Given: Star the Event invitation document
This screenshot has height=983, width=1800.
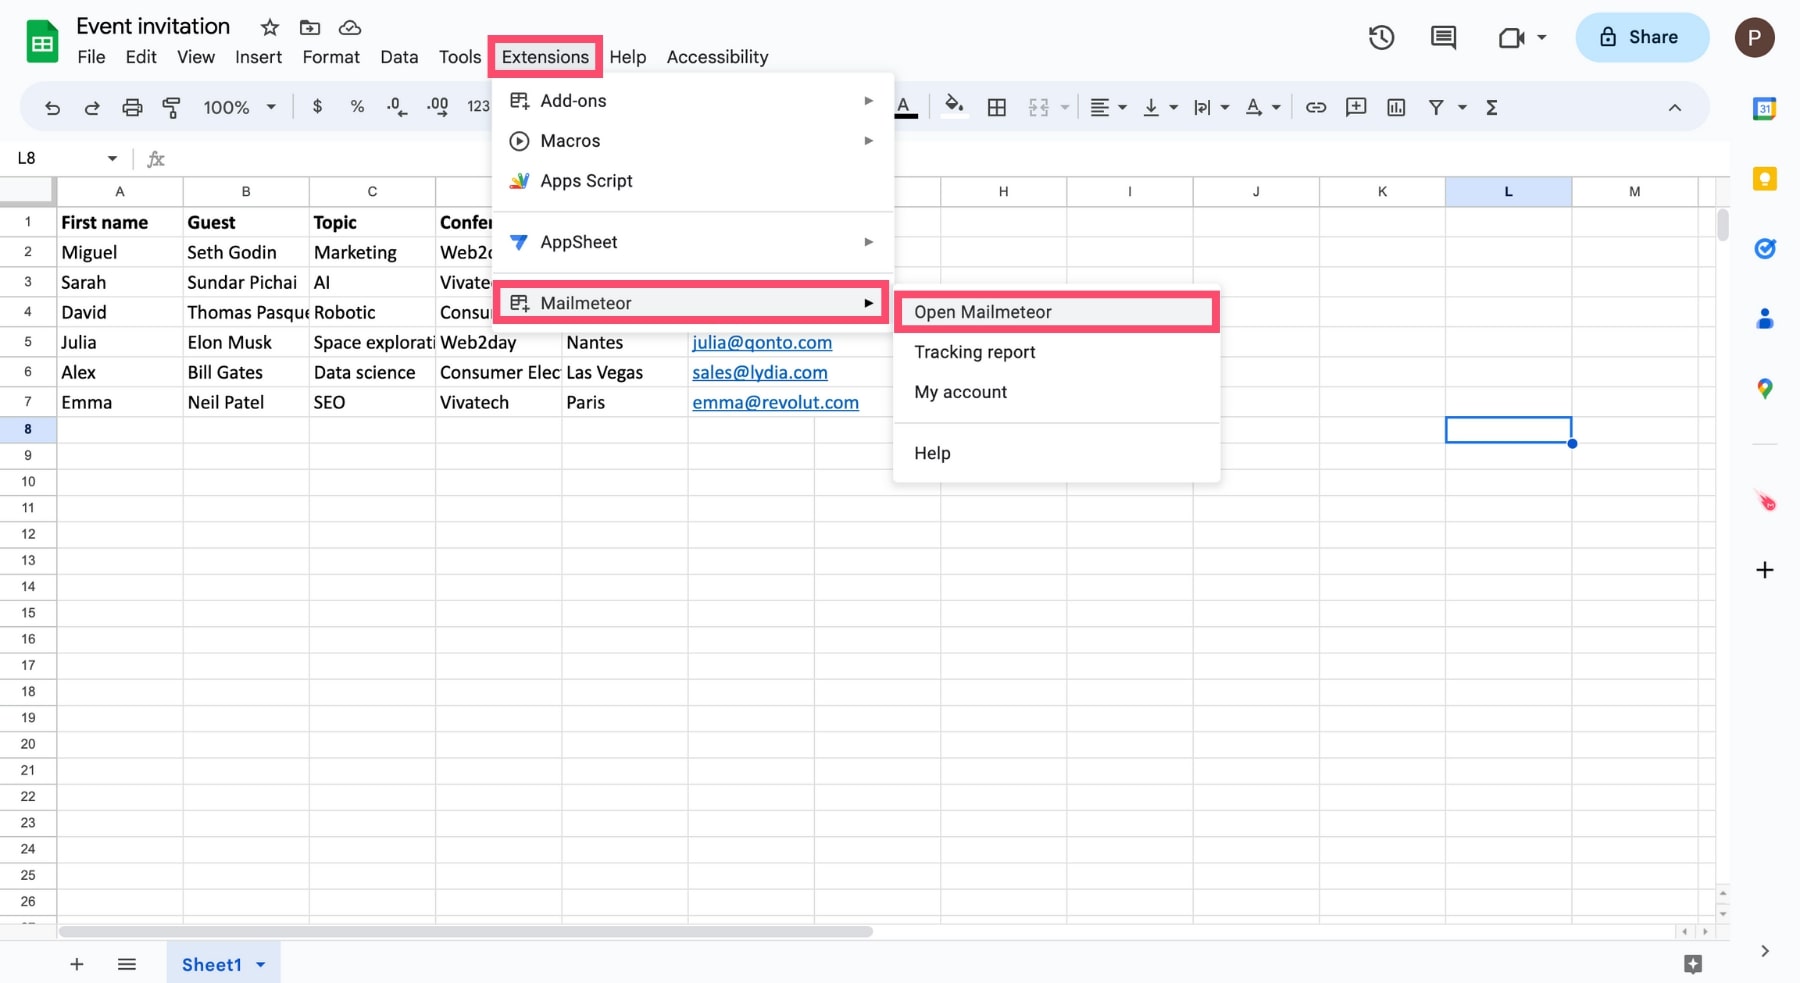Looking at the screenshot, I should [x=270, y=27].
